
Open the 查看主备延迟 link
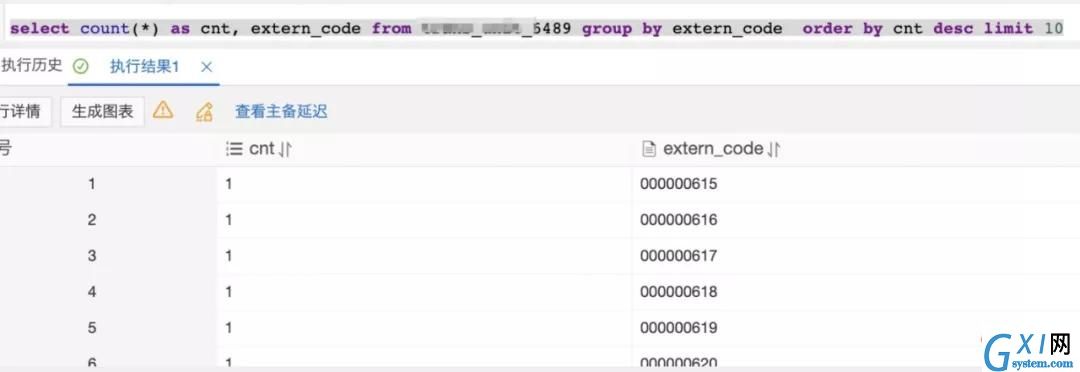(281, 112)
